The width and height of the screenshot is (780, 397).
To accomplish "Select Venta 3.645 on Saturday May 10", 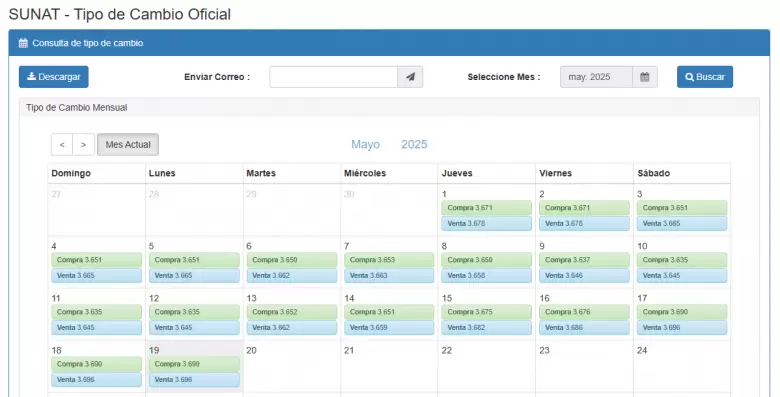I will 682,276.
